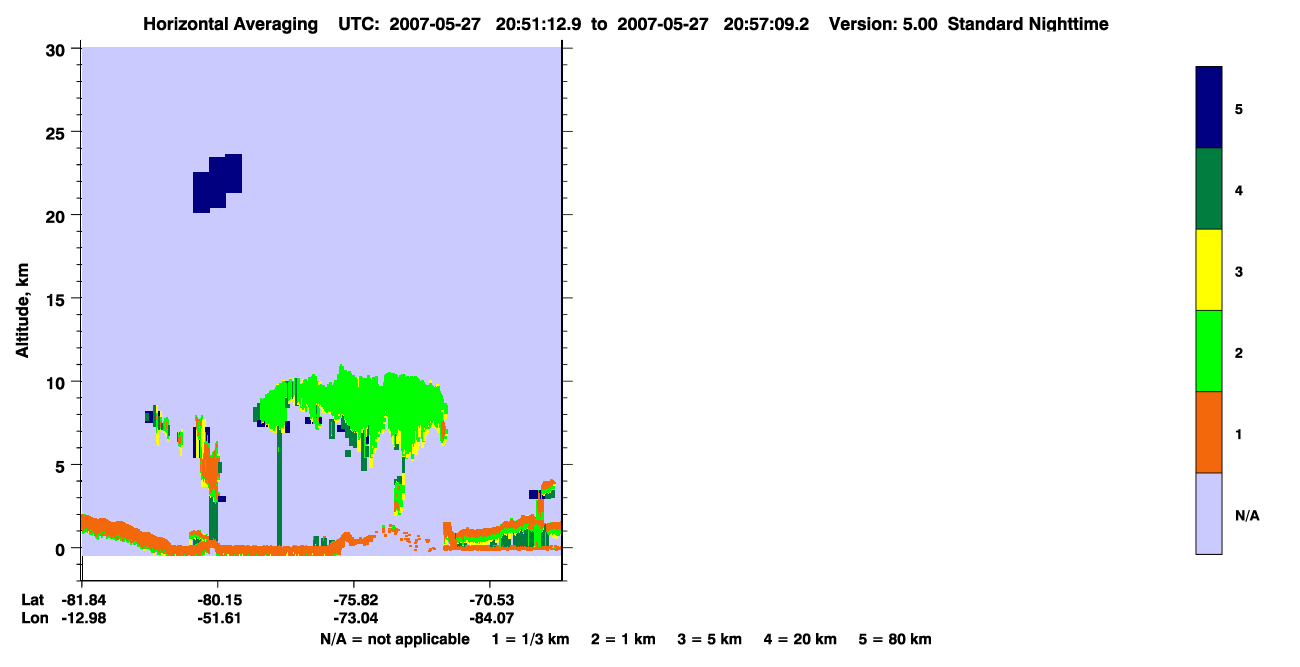Click the dark blue 80 km feature above 20 km
The height and width of the screenshot is (667, 1300).
[217, 183]
